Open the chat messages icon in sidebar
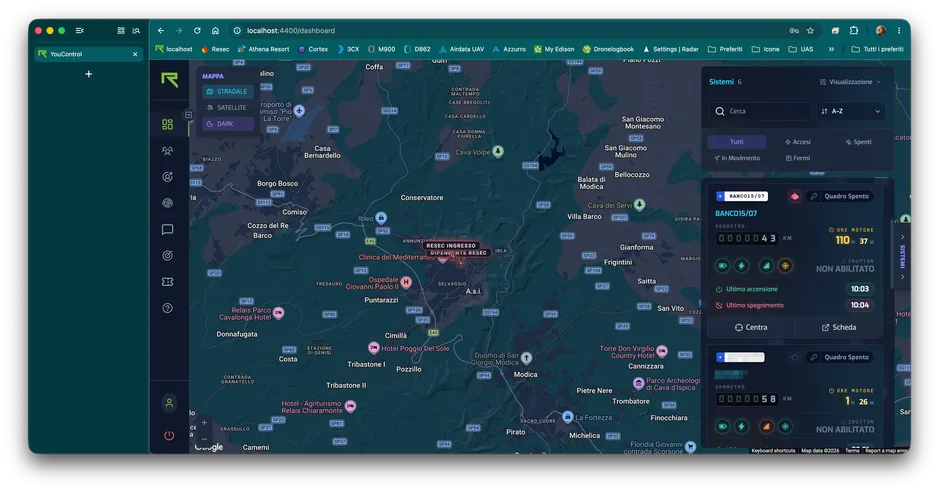The image size is (939, 491). [168, 229]
